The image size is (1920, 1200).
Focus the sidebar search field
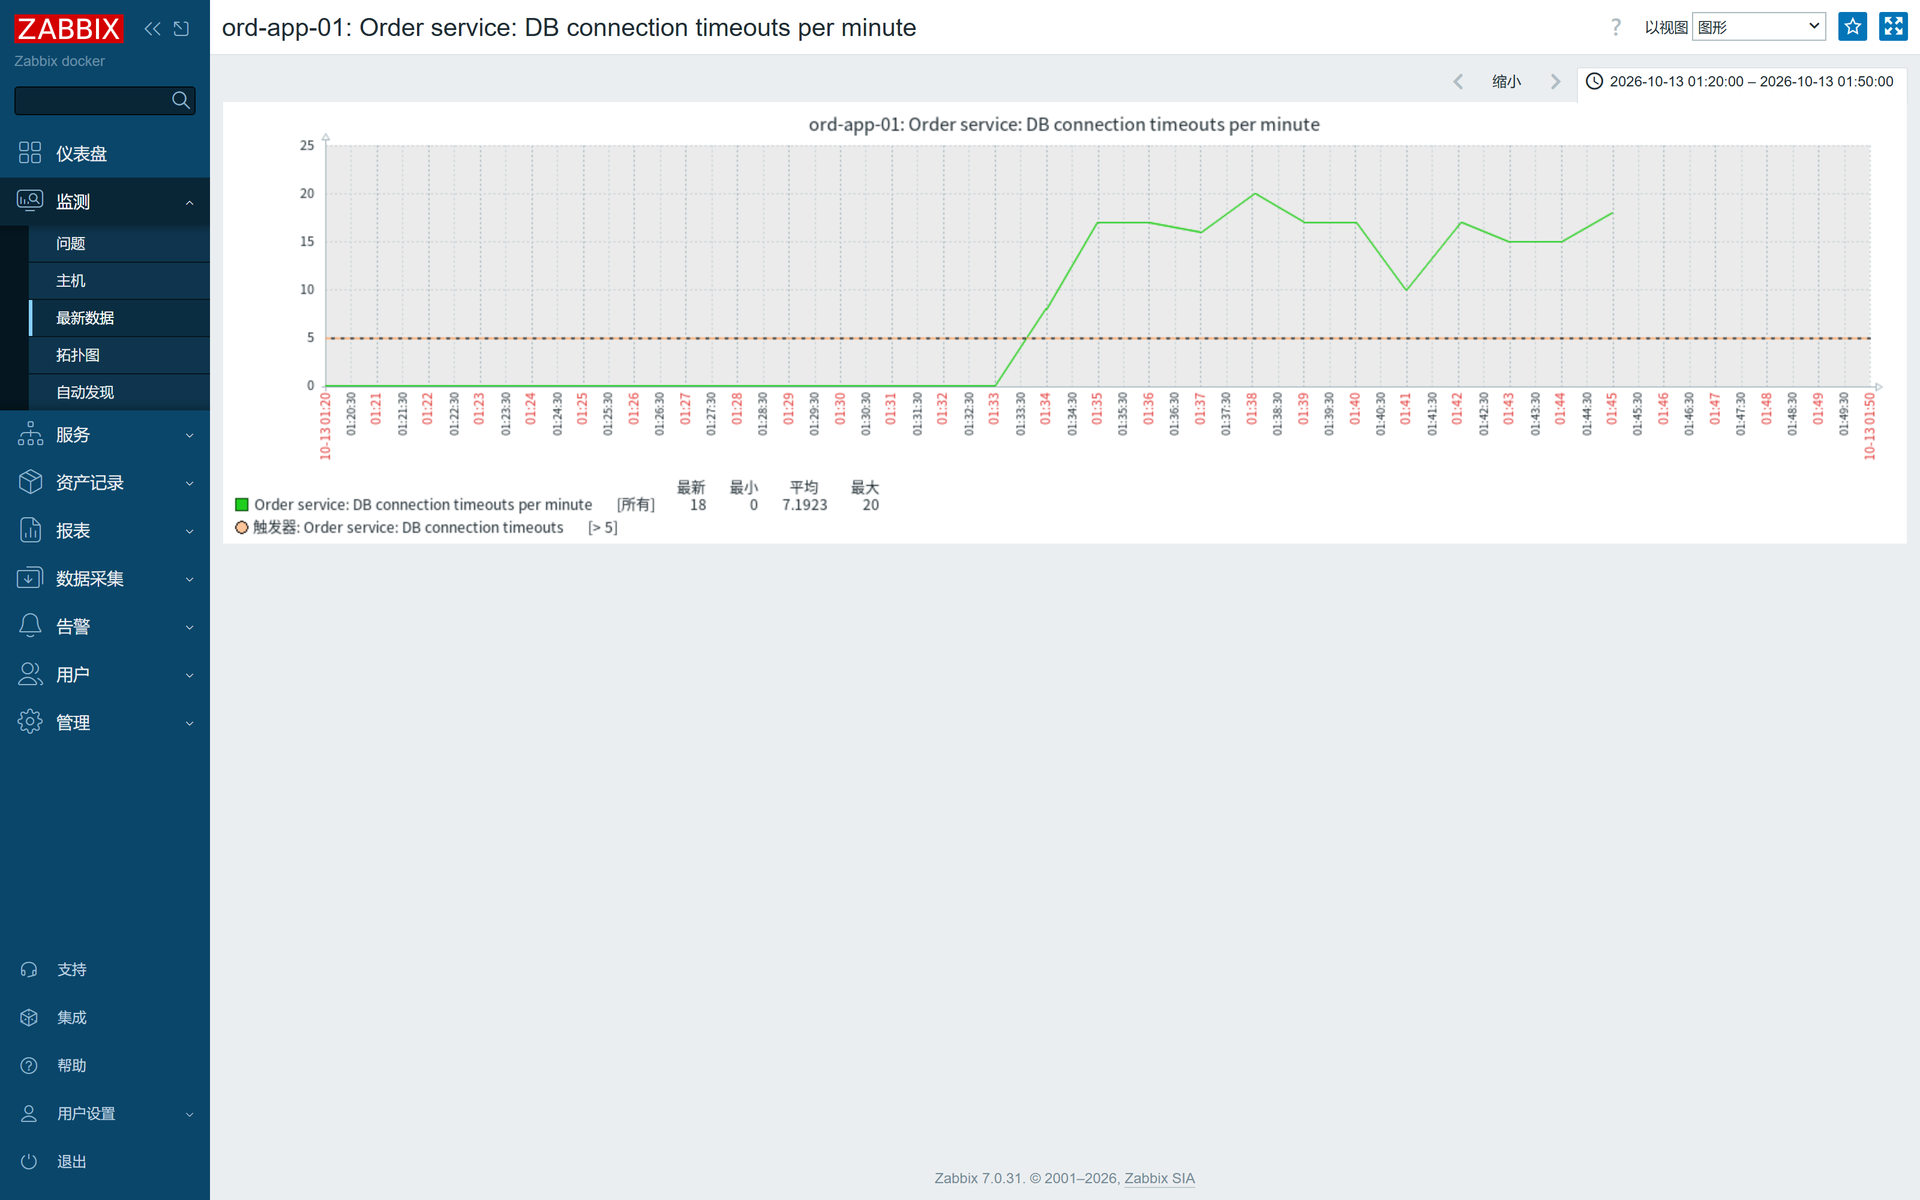pos(92,100)
